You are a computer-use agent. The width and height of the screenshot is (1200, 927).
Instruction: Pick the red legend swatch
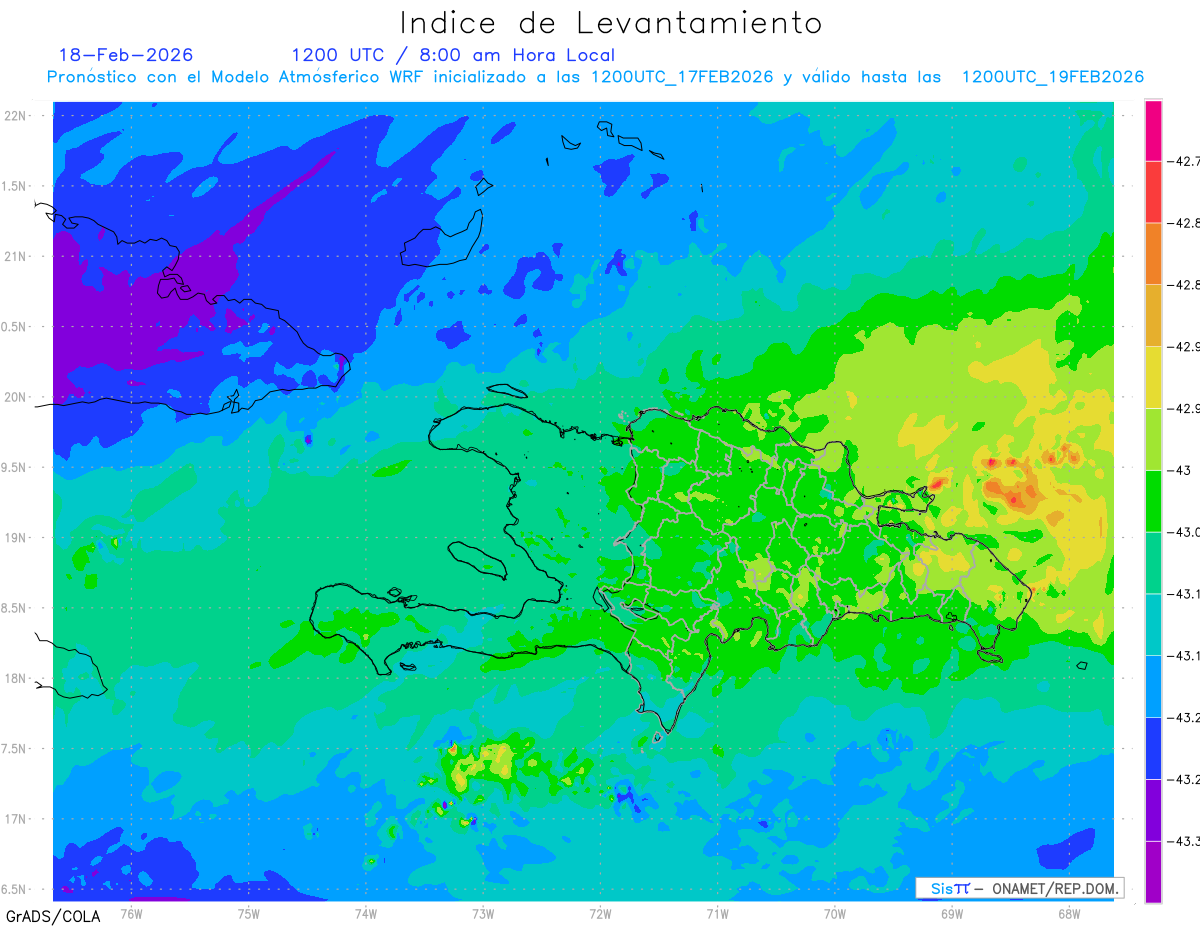(1153, 192)
